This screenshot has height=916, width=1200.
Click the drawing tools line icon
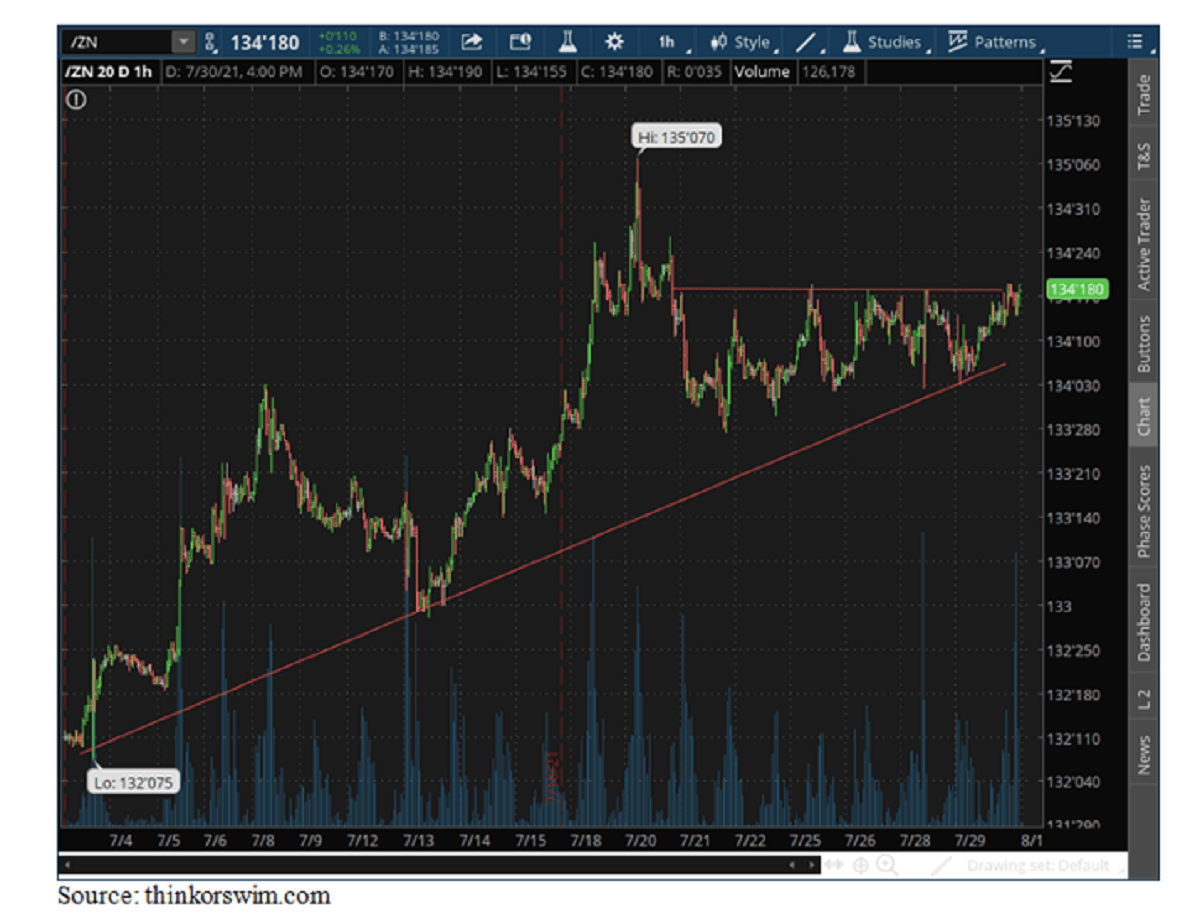point(808,42)
